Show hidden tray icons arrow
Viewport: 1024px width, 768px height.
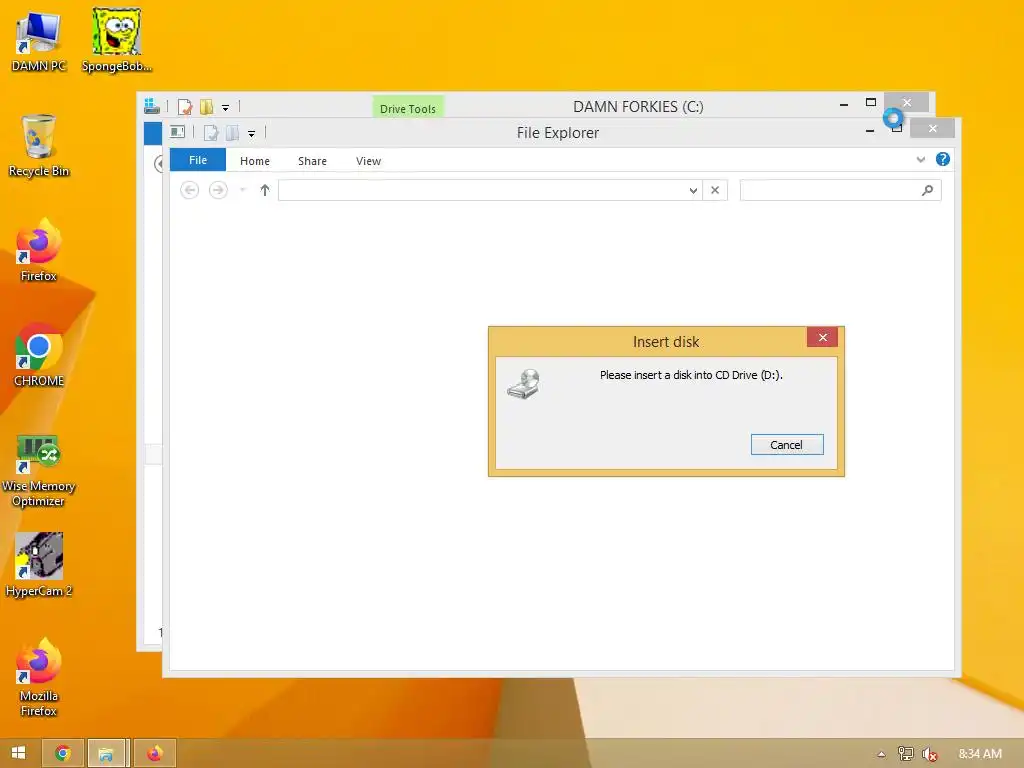click(882, 754)
